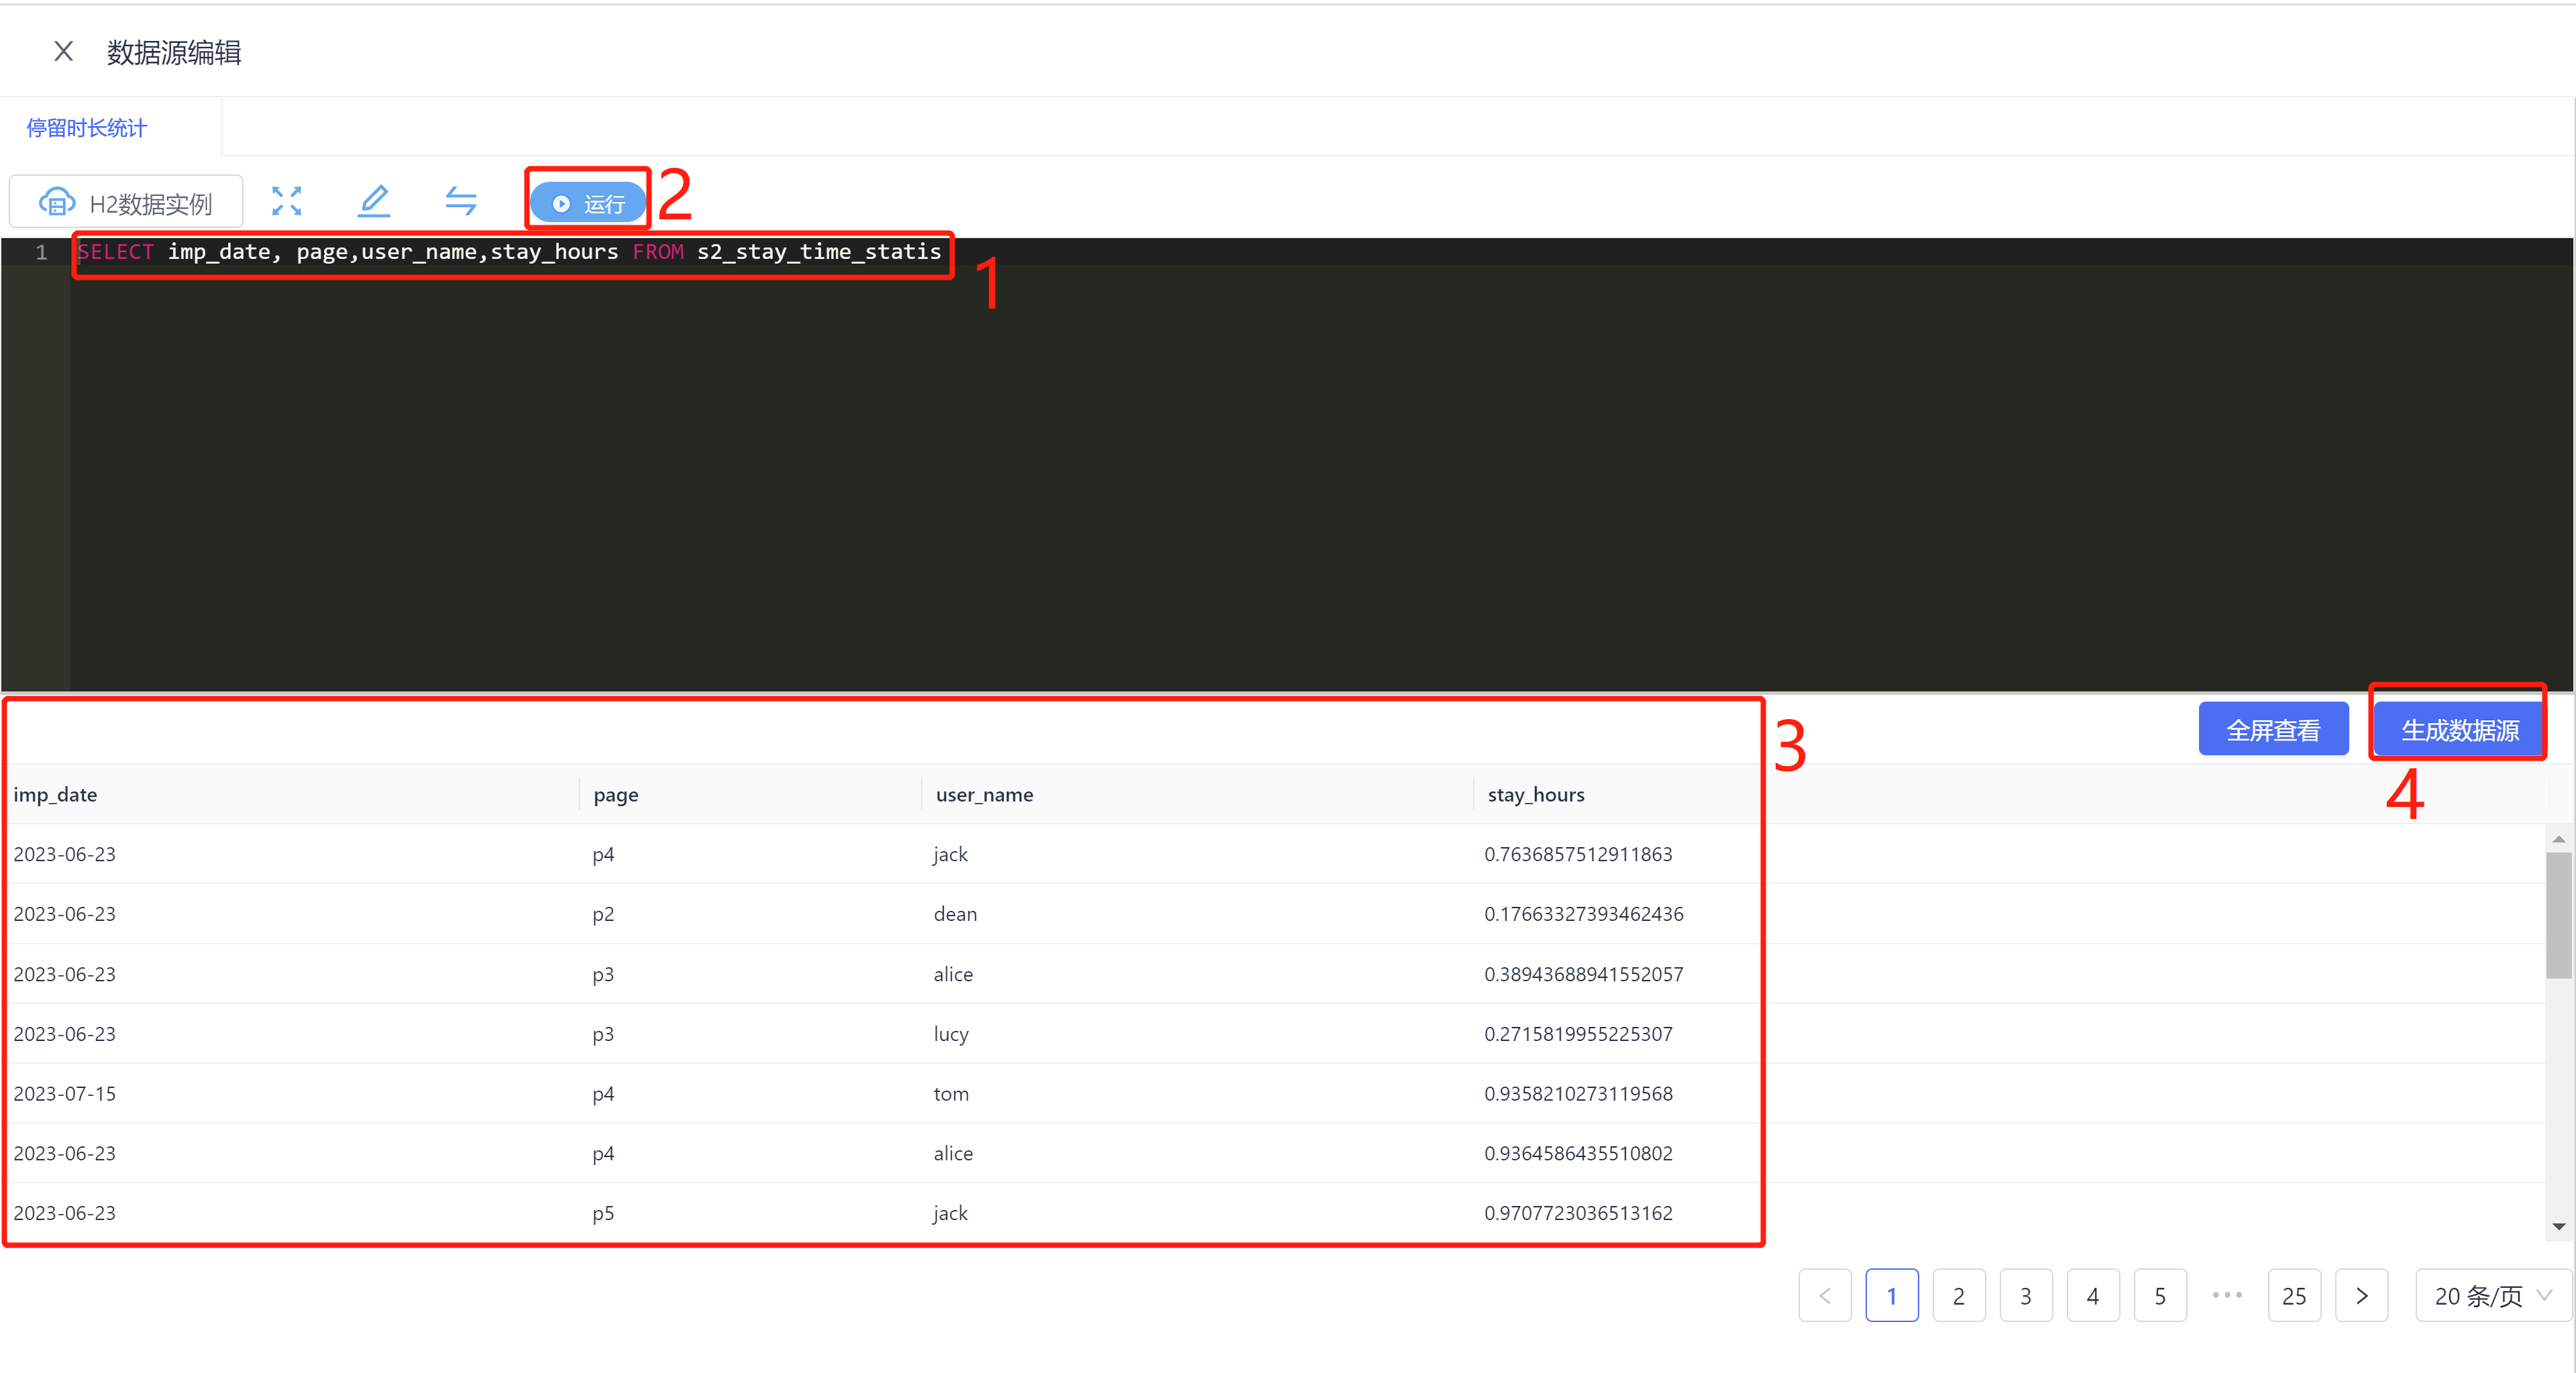Open the 20 条/页 page size dropdown

(2492, 1296)
